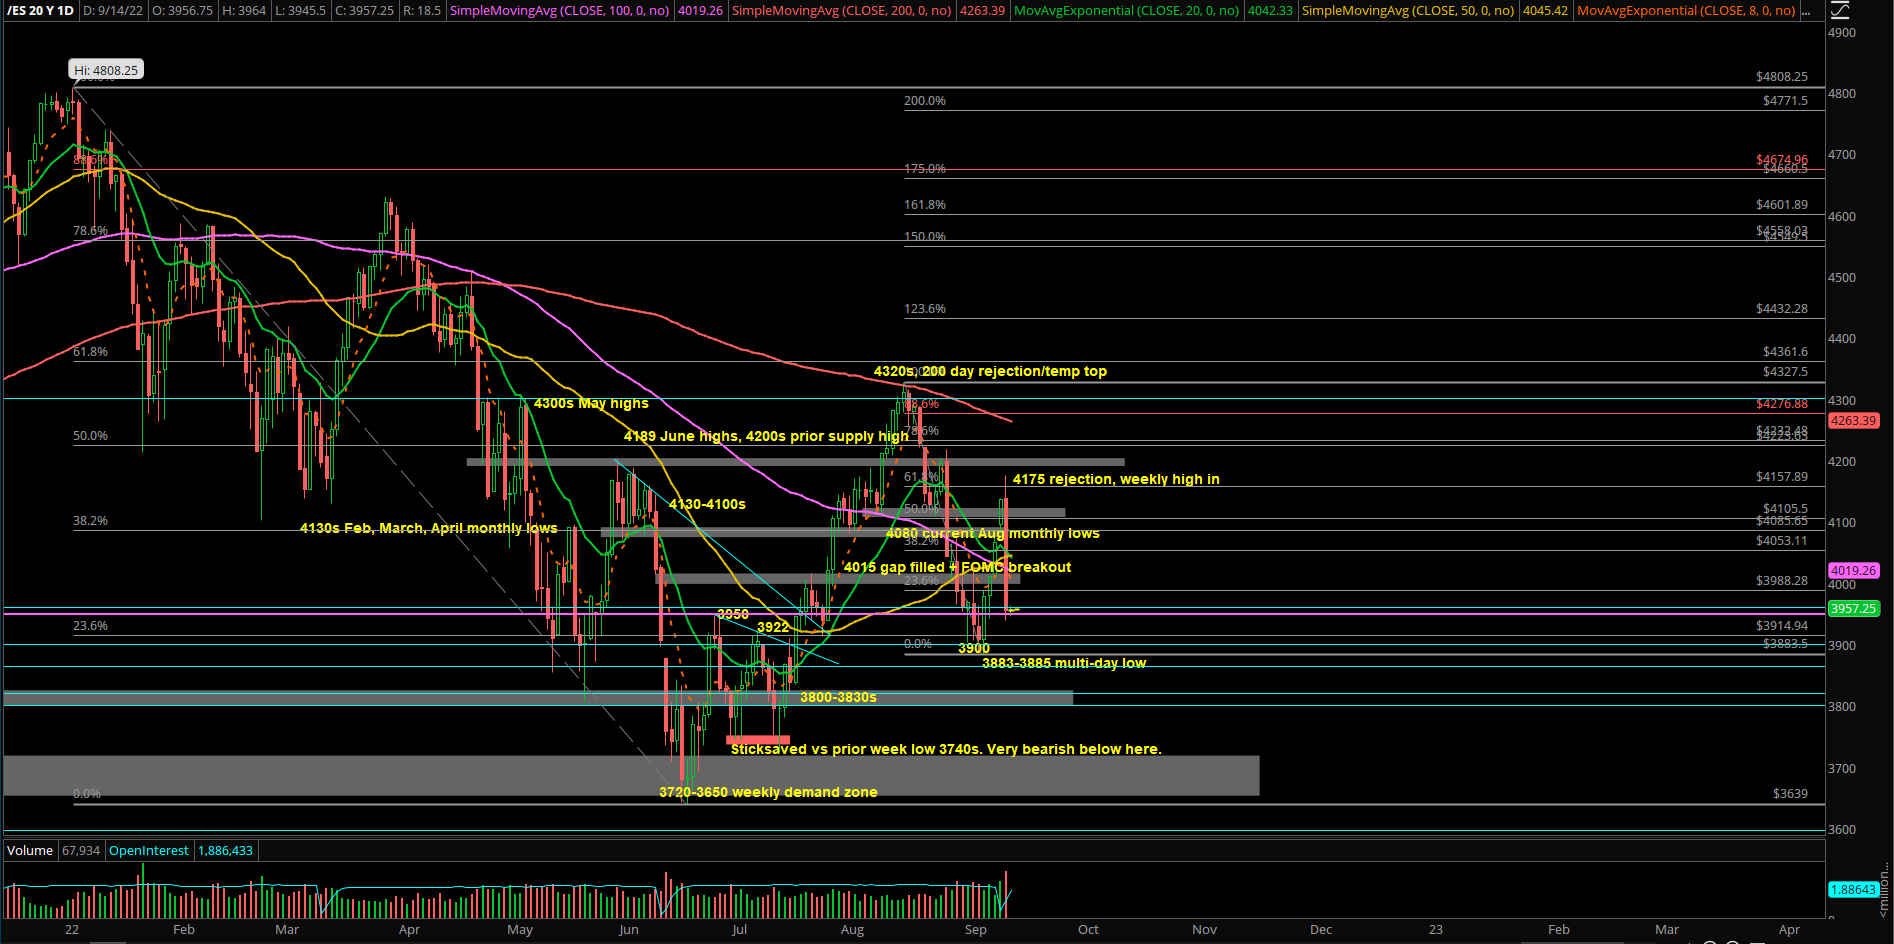
Task: Select the 'Sticksaved vs prior week low 3740s' note
Action: point(946,749)
